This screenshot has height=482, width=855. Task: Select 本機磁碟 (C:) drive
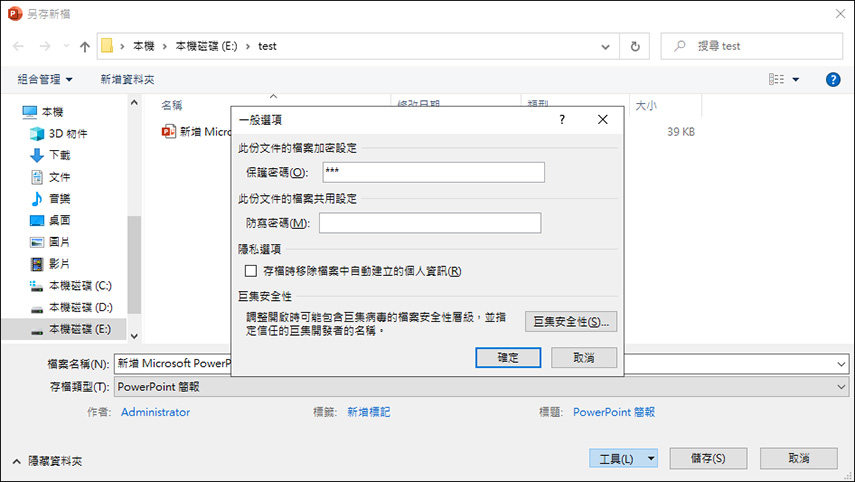(x=80, y=286)
